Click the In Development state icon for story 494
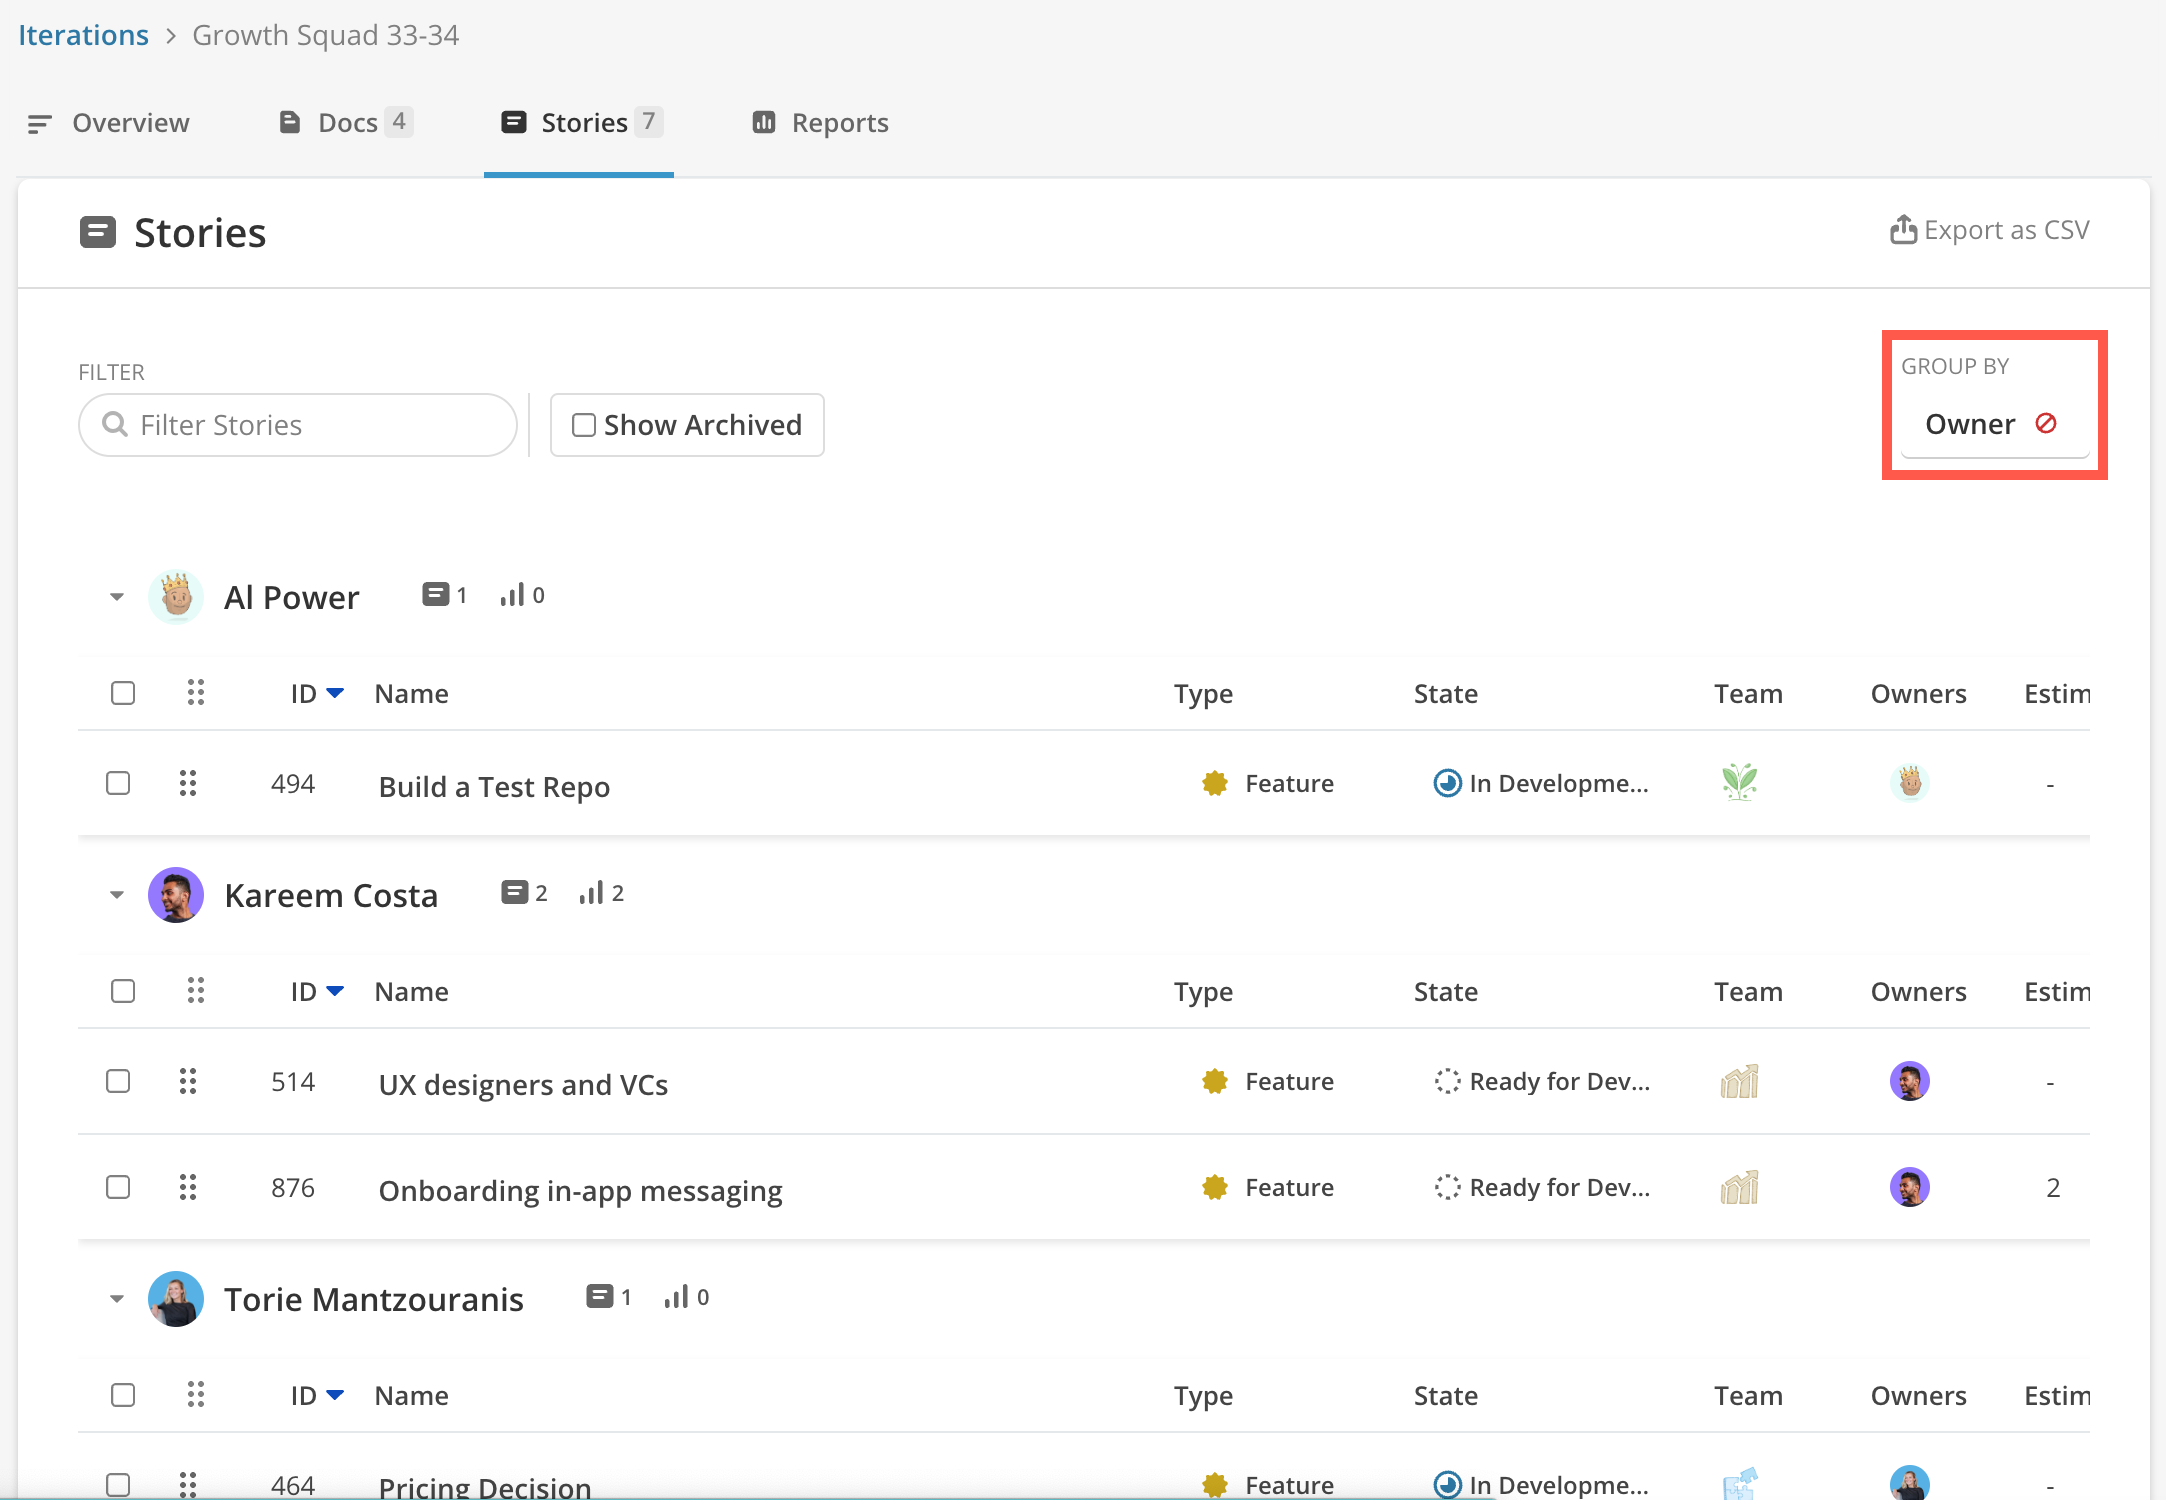This screenshot has width=2166, height=1500. pos(1446,783)
